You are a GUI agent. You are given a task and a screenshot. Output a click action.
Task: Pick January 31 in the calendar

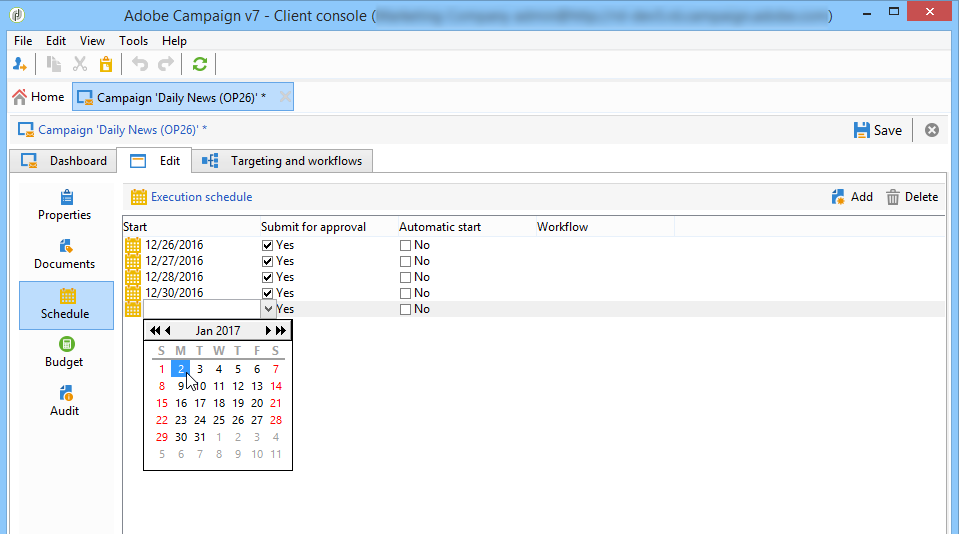pos(200,437)
